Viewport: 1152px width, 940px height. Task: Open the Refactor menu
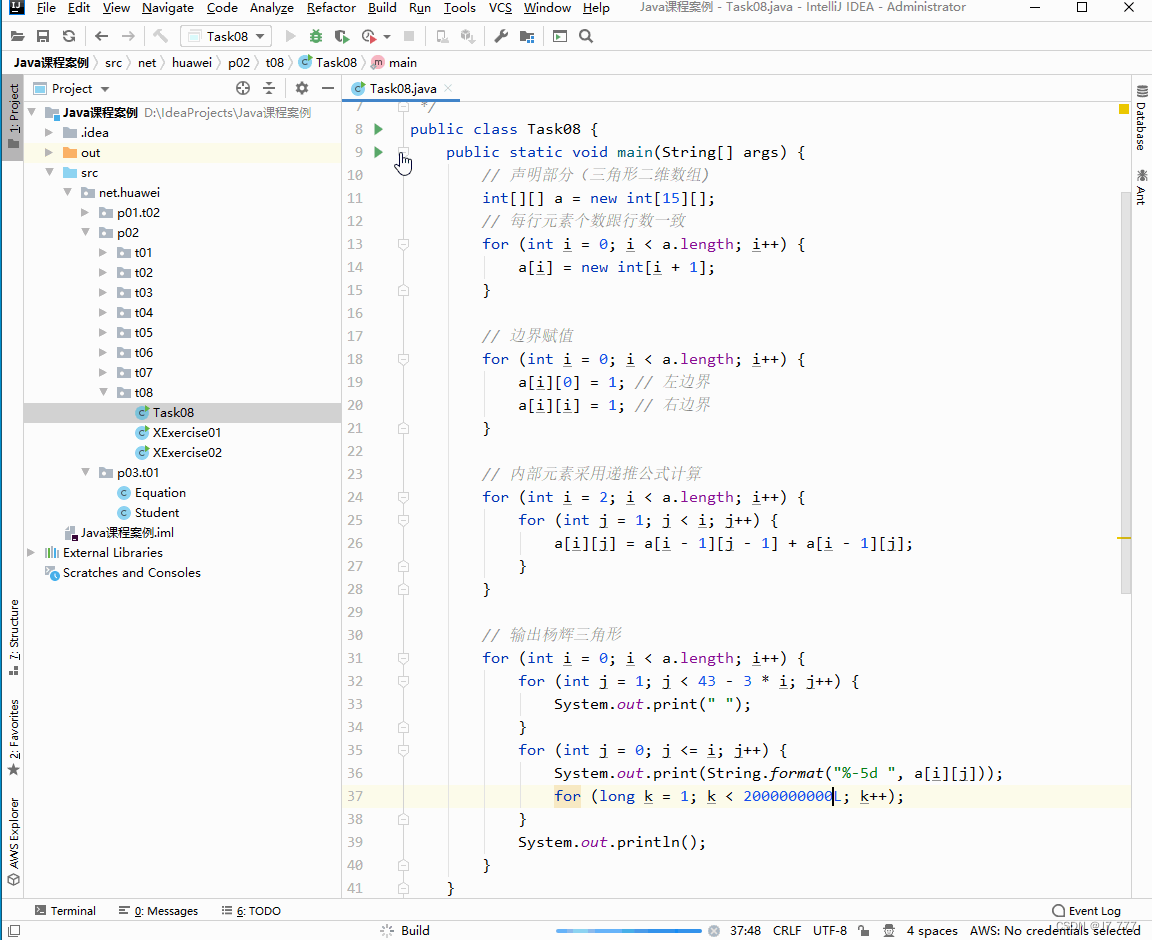tap(331, 8)
